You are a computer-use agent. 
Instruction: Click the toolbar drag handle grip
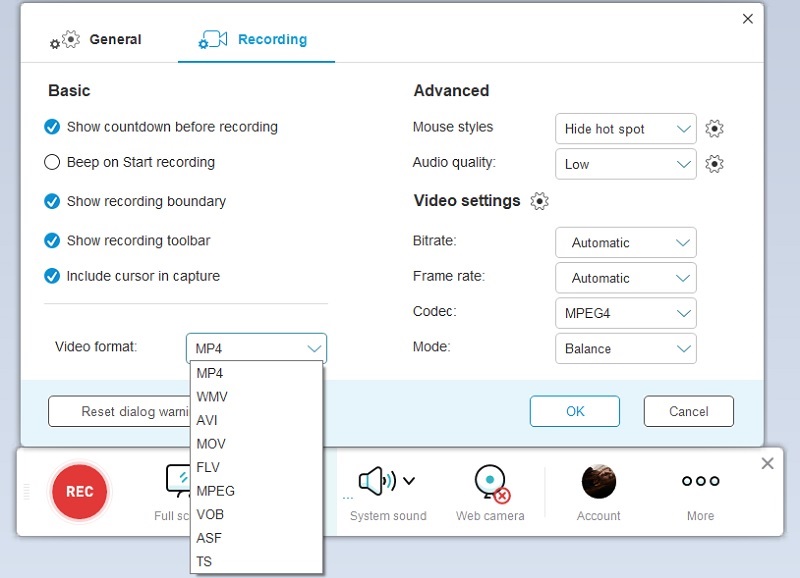pos(27,491)
